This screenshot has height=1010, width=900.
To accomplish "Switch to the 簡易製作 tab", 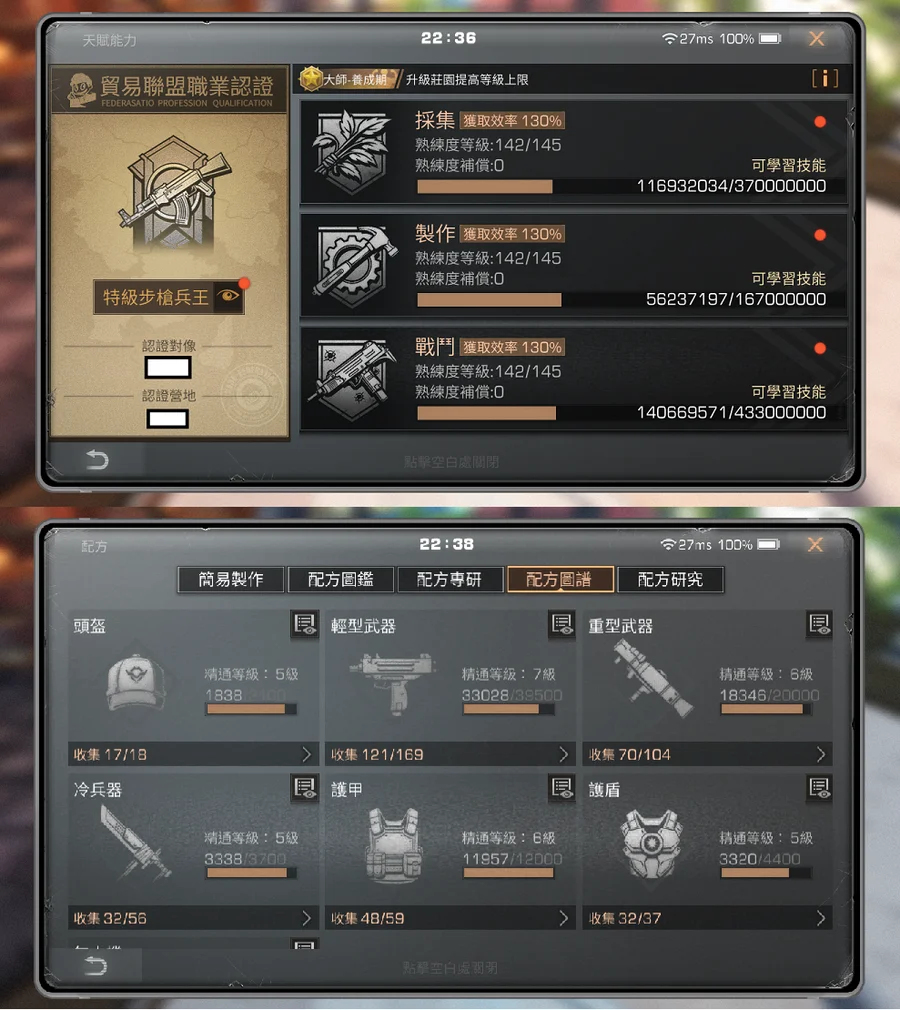I will click(x=231, y=580).
